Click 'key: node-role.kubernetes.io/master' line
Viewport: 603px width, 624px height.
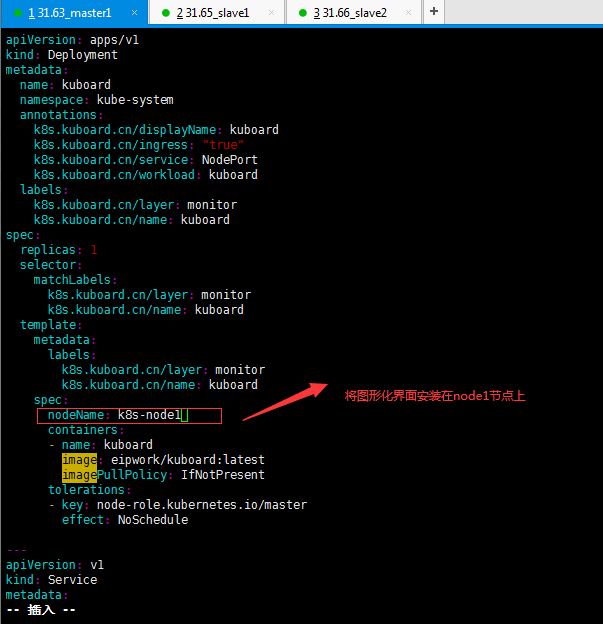pos(178,505)
